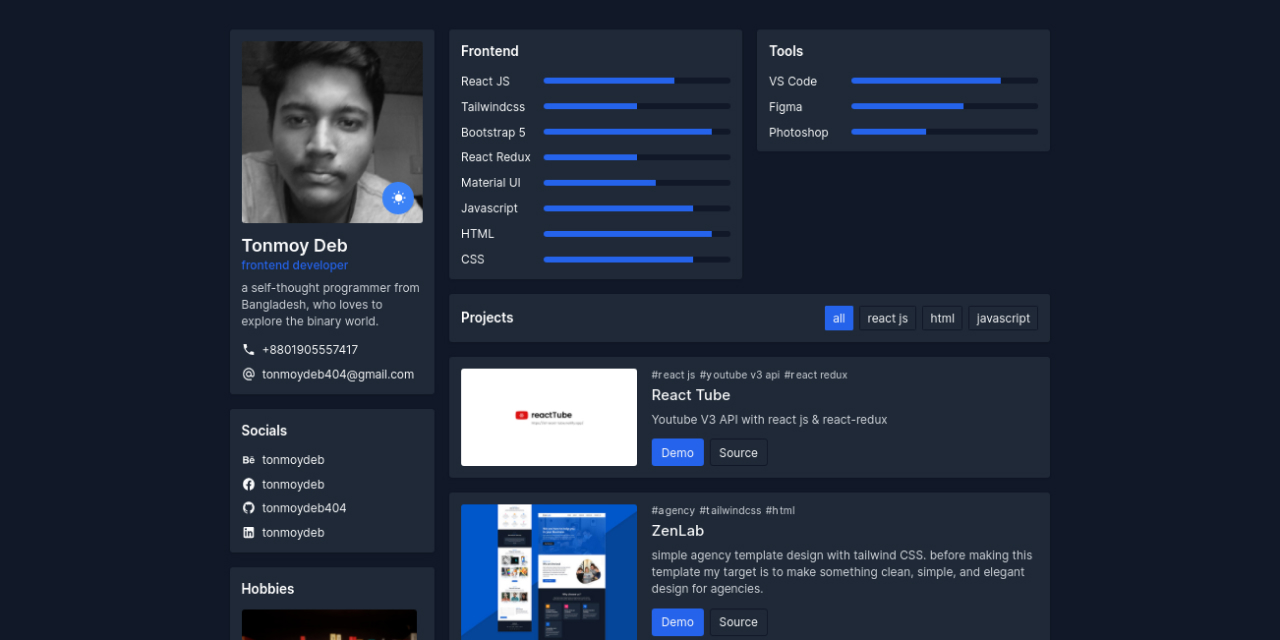The width and height of the screenshot is (1280, 640).
Task: Click the HTML skill progress bar
Action: tap(637, 233)
